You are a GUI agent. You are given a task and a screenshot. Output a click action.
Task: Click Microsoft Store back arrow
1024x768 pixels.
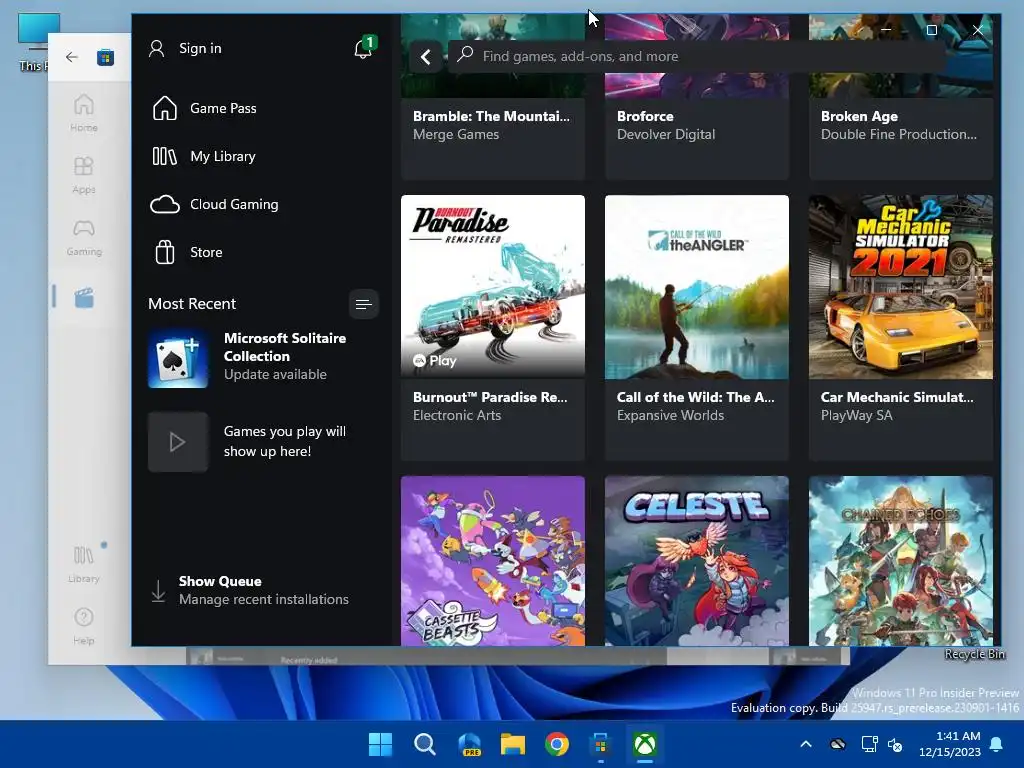tap(72, 57)
